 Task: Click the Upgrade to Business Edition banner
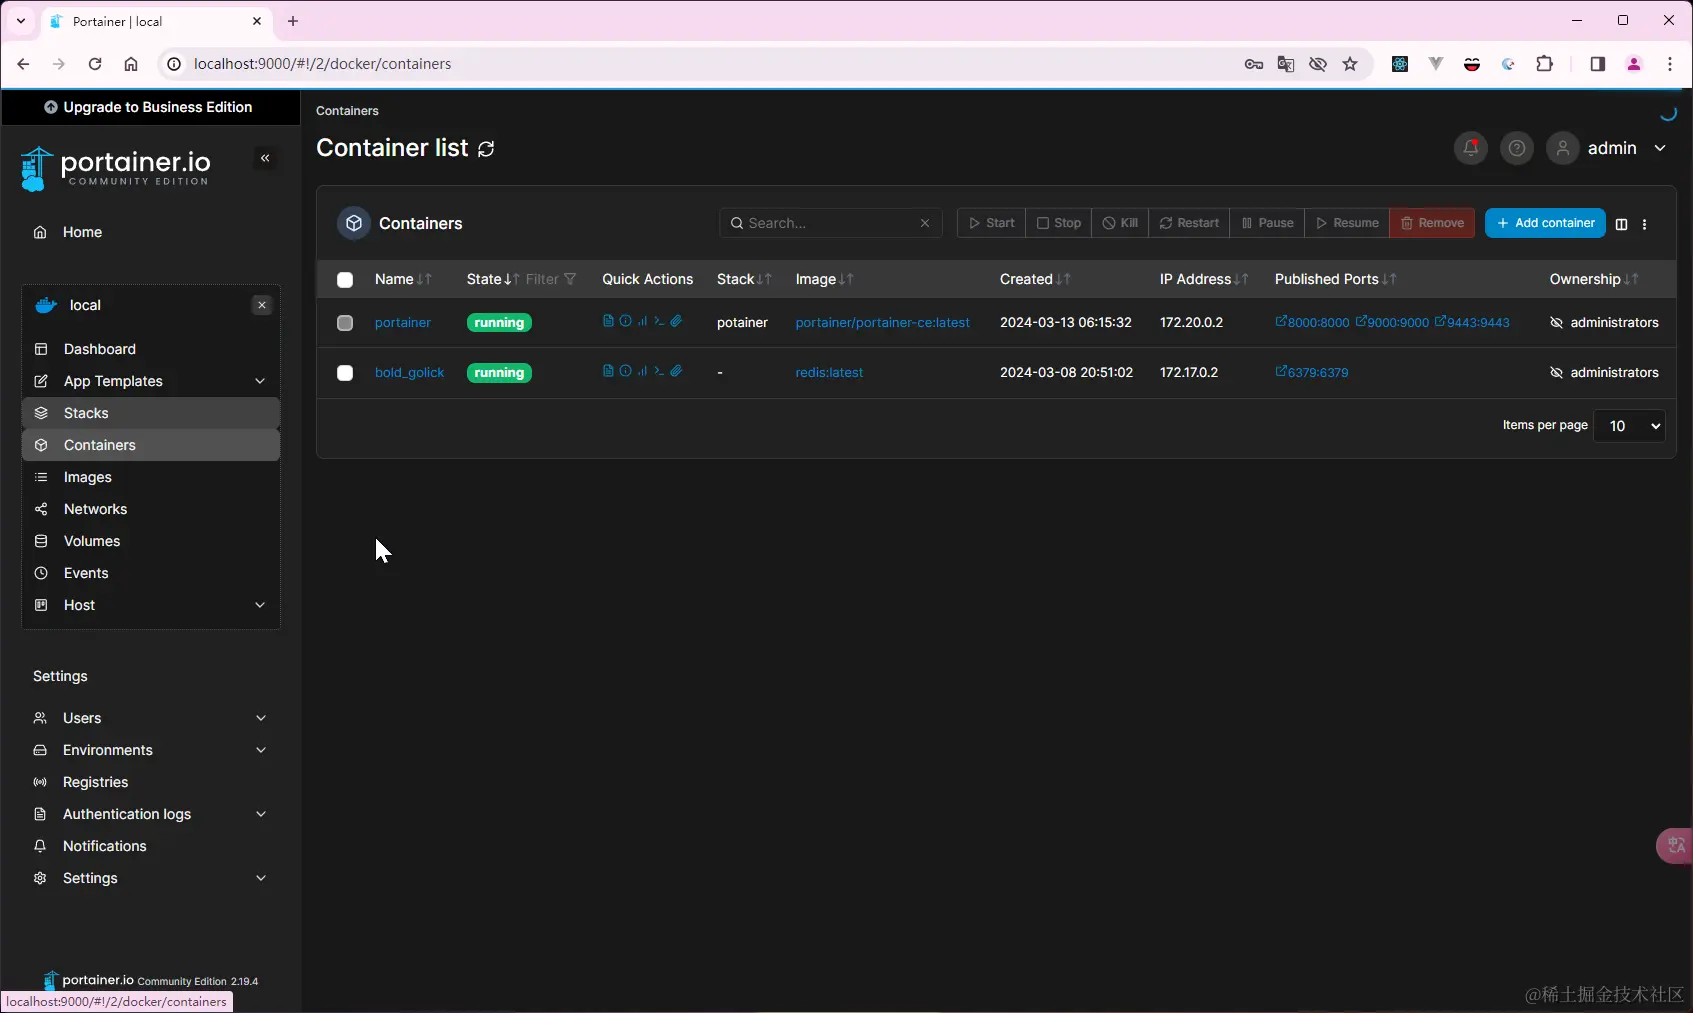tap(151, 107)
